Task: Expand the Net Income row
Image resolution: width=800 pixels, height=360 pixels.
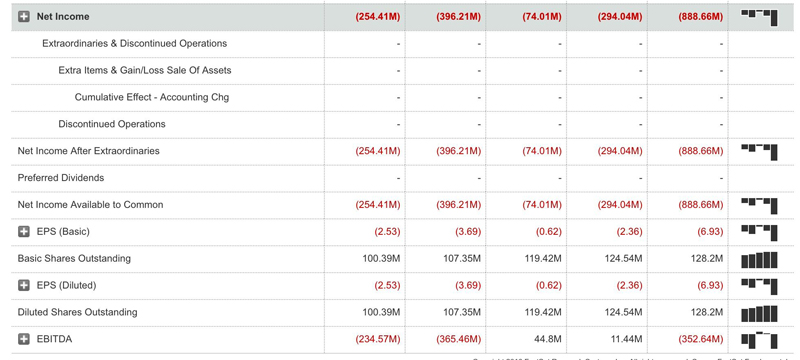Action: pos(24,17)
